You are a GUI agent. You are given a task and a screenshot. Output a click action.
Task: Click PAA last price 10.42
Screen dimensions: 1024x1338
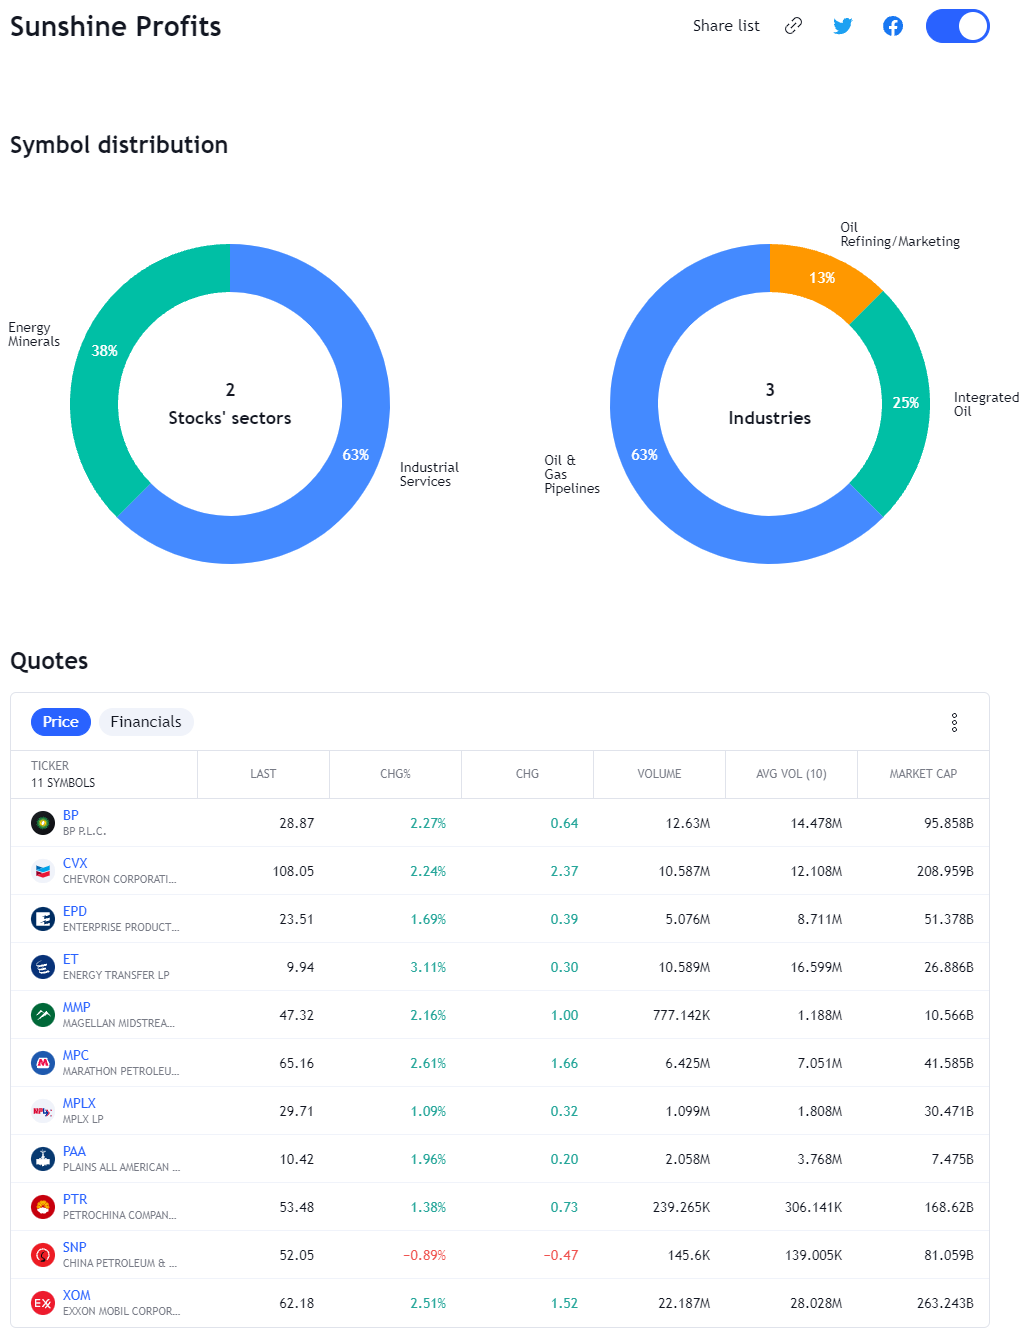pyautogui.click(x=297, y=1159)
